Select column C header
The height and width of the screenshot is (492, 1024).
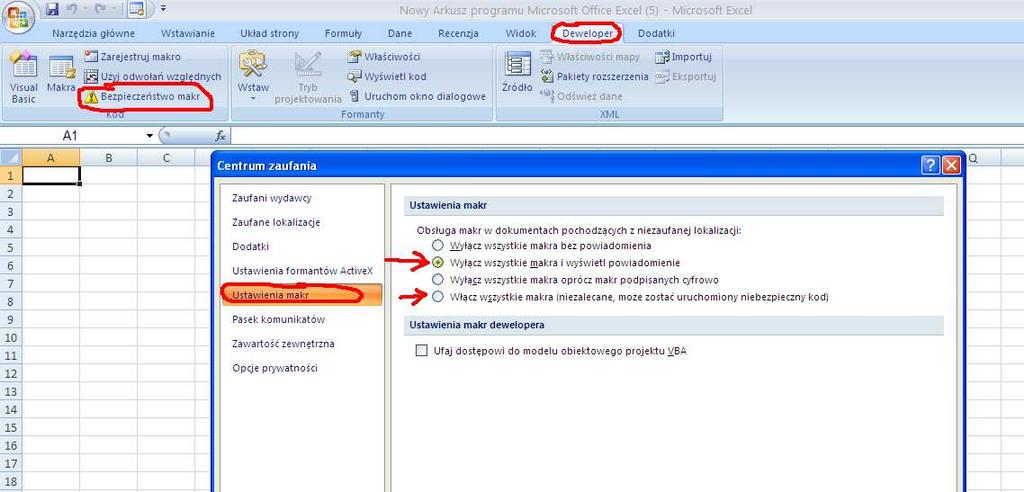point(166,158)
